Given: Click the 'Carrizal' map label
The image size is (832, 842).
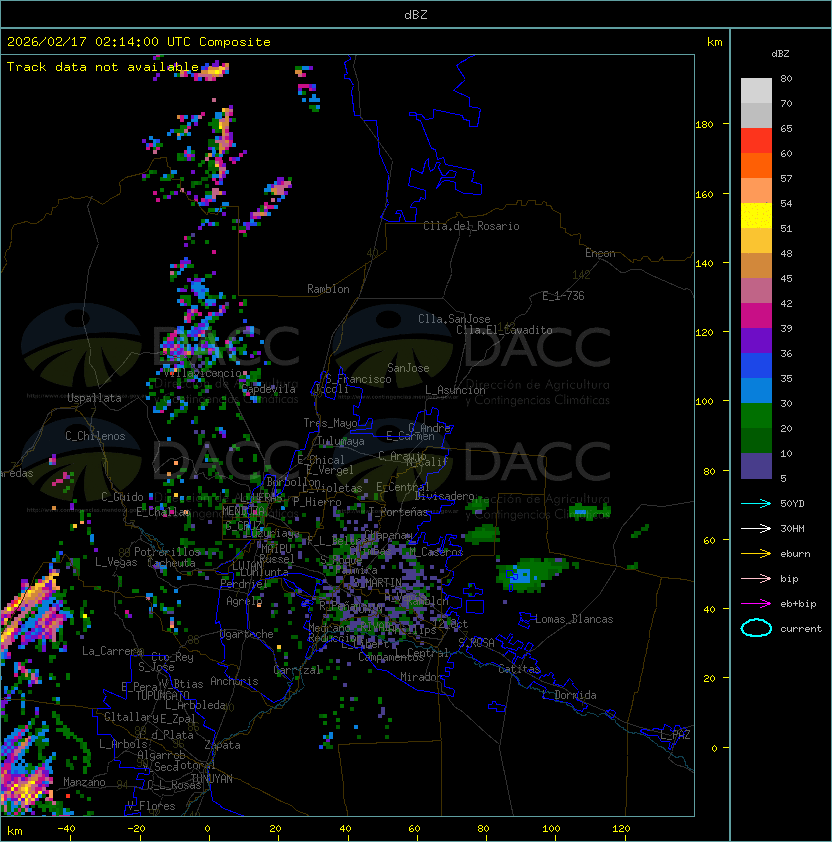Looking at the screenshot, I should tap(296, 670).
